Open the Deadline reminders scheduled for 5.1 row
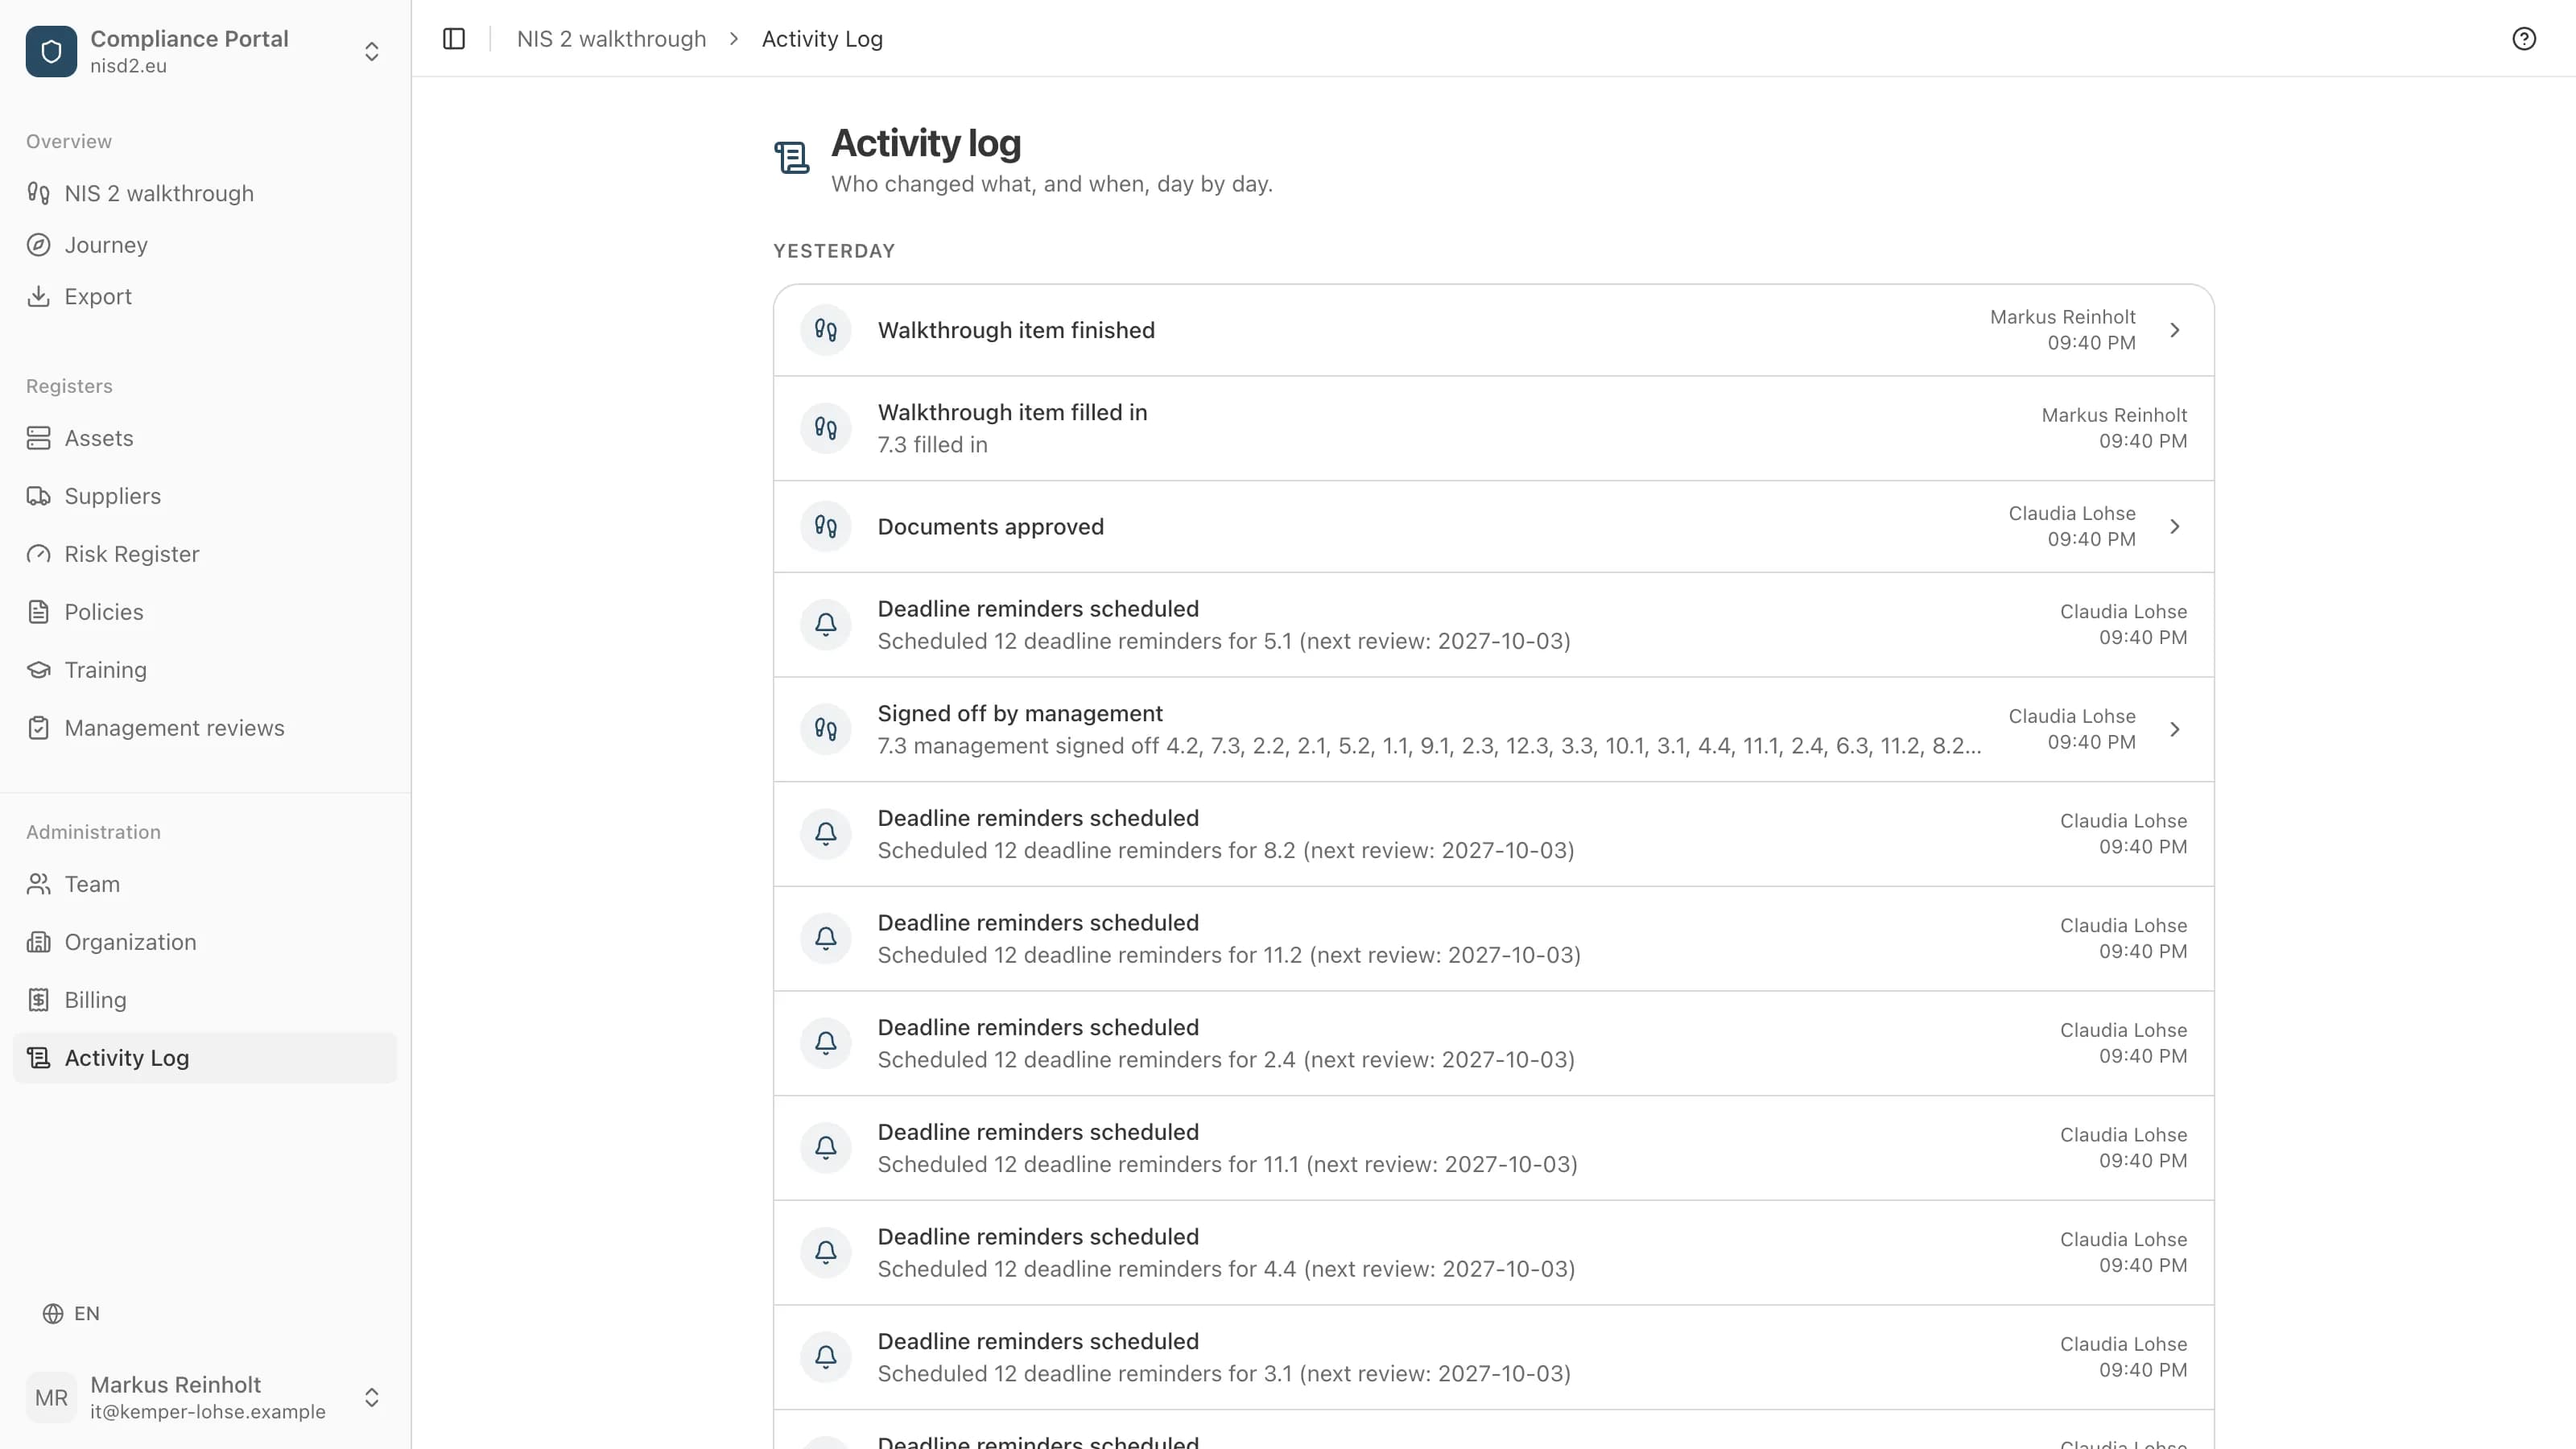Viewport: 2576px width, 1449px height. (x=1493, y=625)
